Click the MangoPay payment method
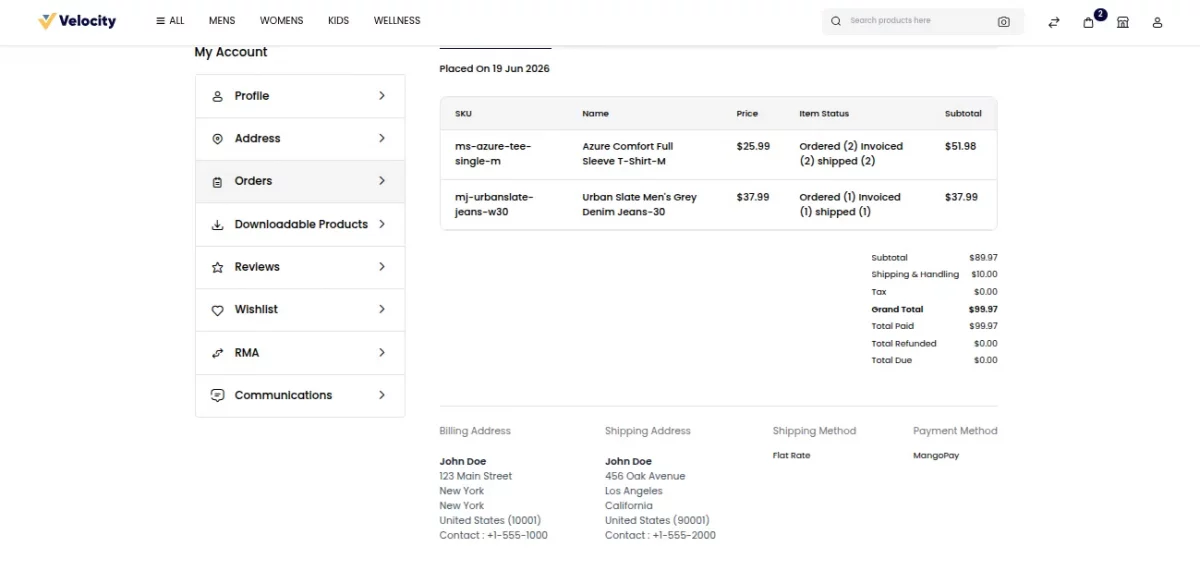Image resolution: width=1200 pixels, height=571 pixels. click(936, 456)
